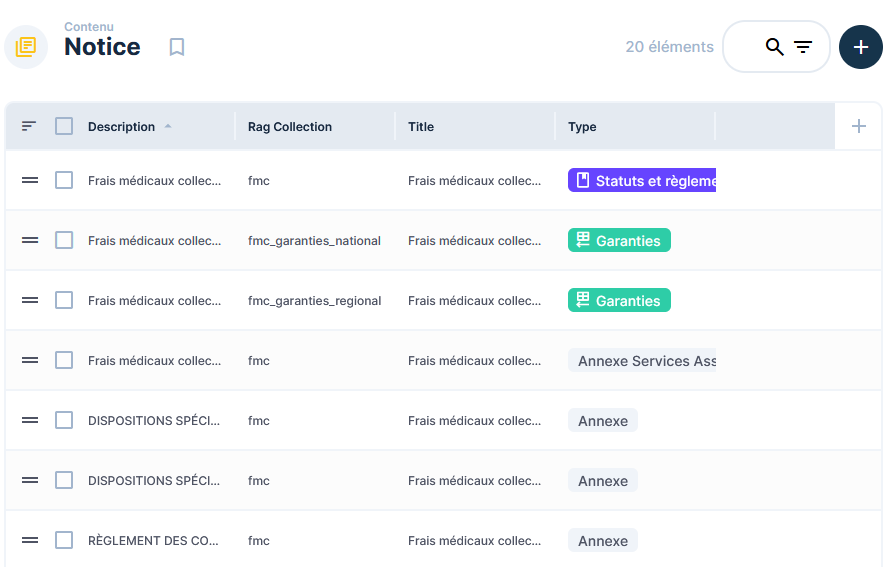Screen dimensions: 887x567
Task: Click the Rag Collection column header
Action: (x=290, y=127)
